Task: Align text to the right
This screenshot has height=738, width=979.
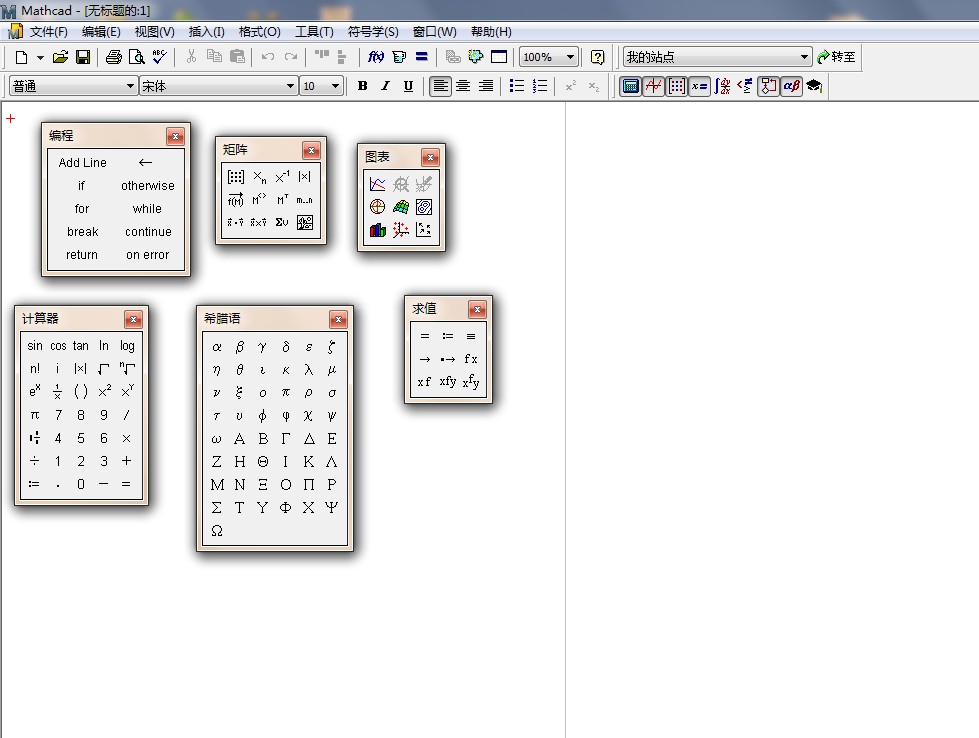Action: point(486,86)
